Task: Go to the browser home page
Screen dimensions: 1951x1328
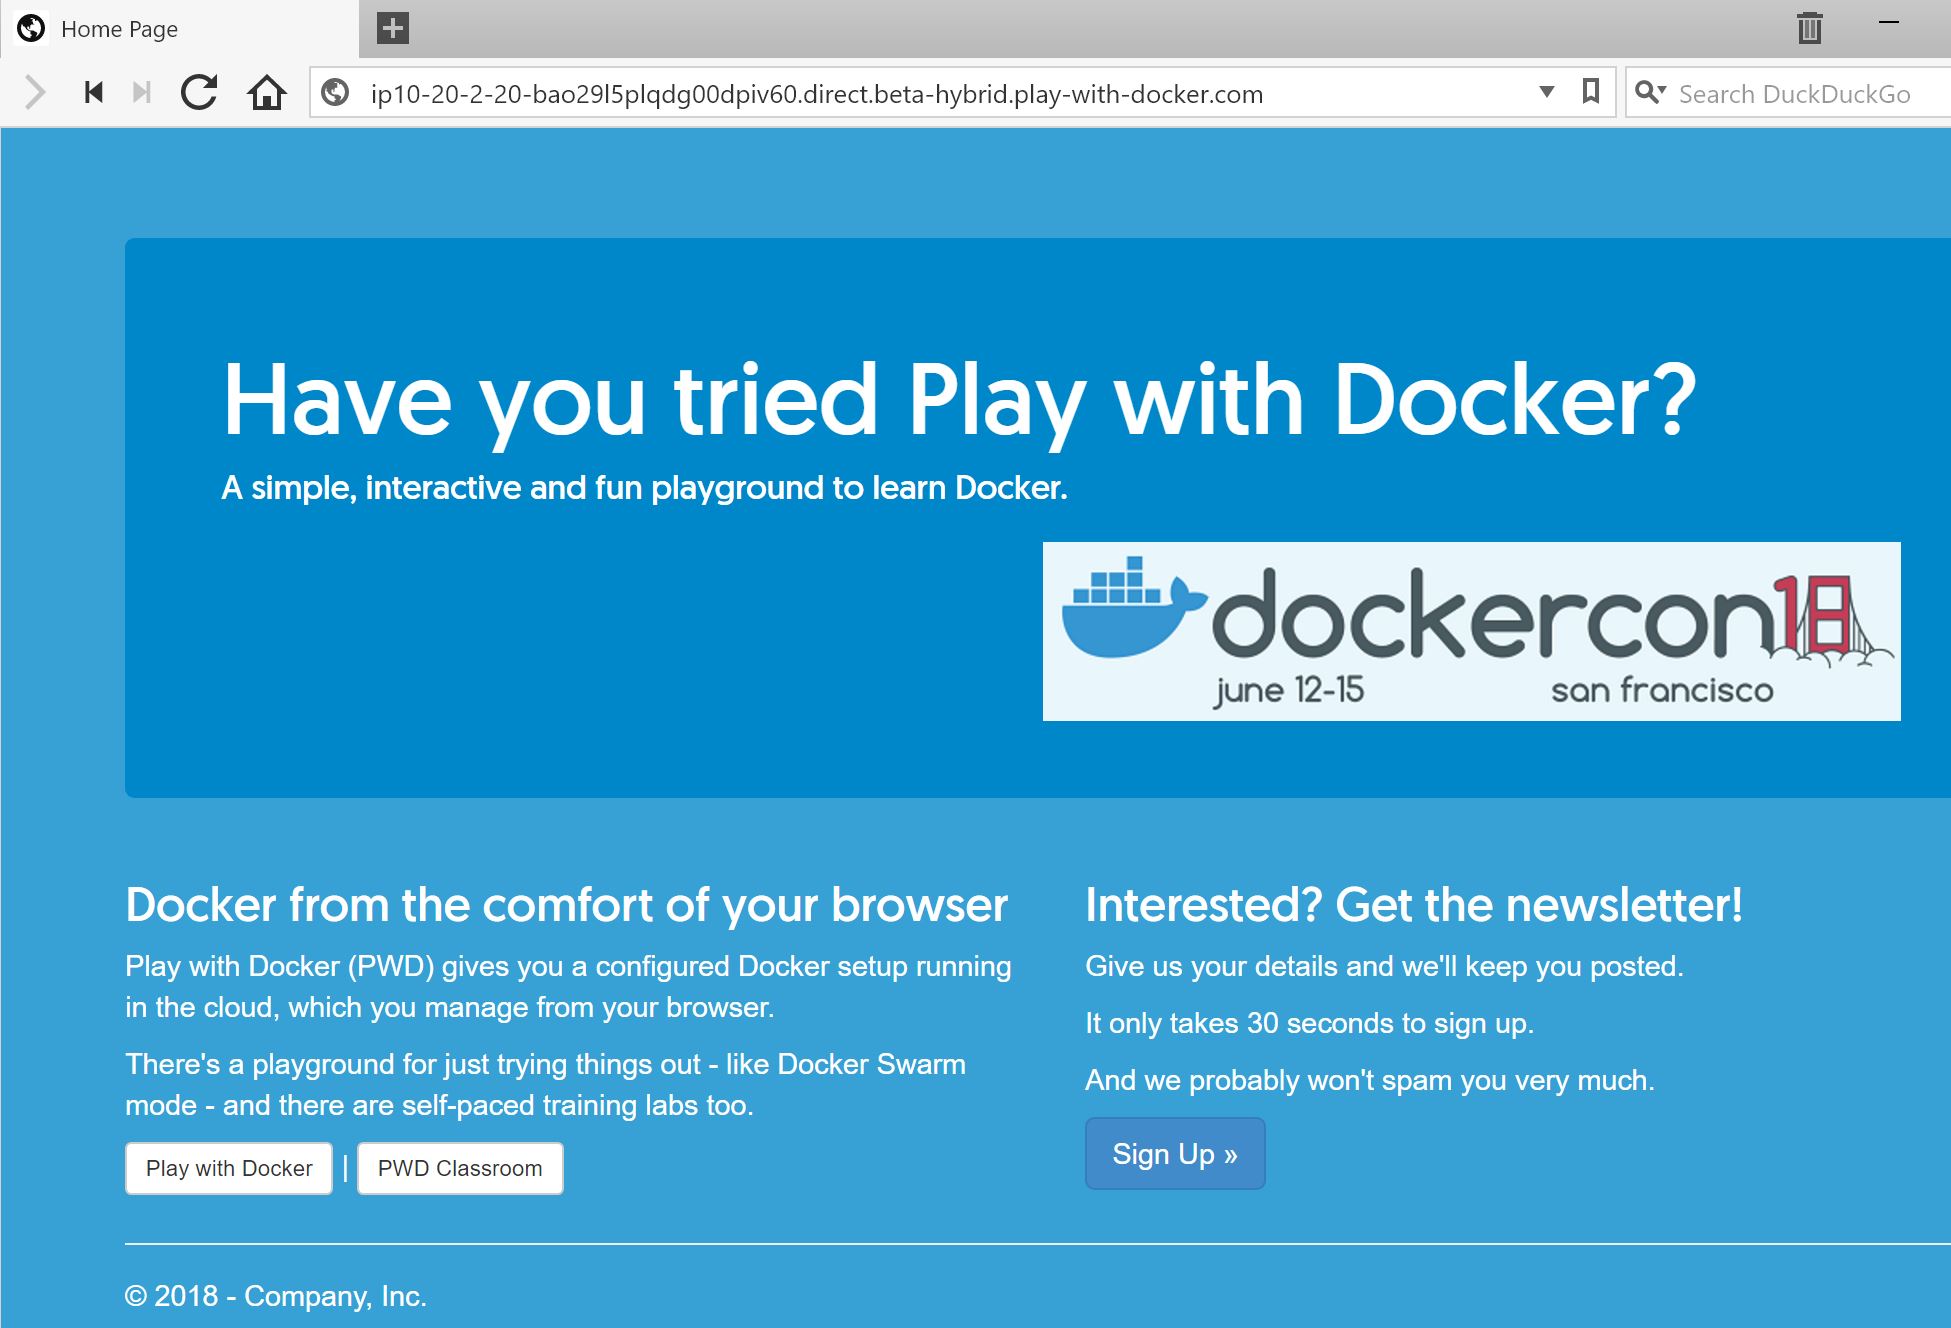Action: (267, 93)
